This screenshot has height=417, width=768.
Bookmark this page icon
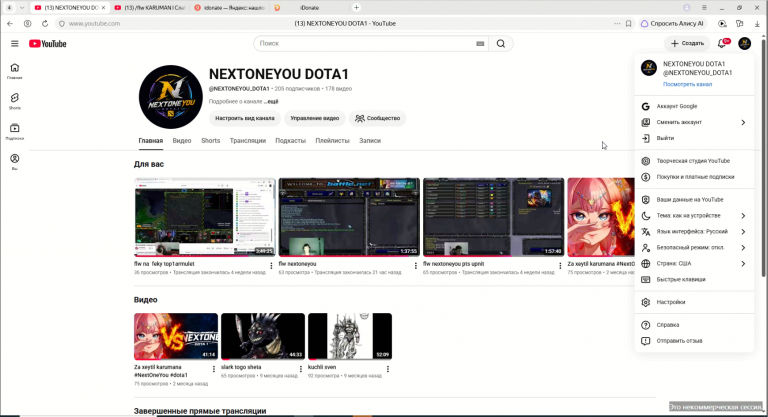click(x=628, y=24)
